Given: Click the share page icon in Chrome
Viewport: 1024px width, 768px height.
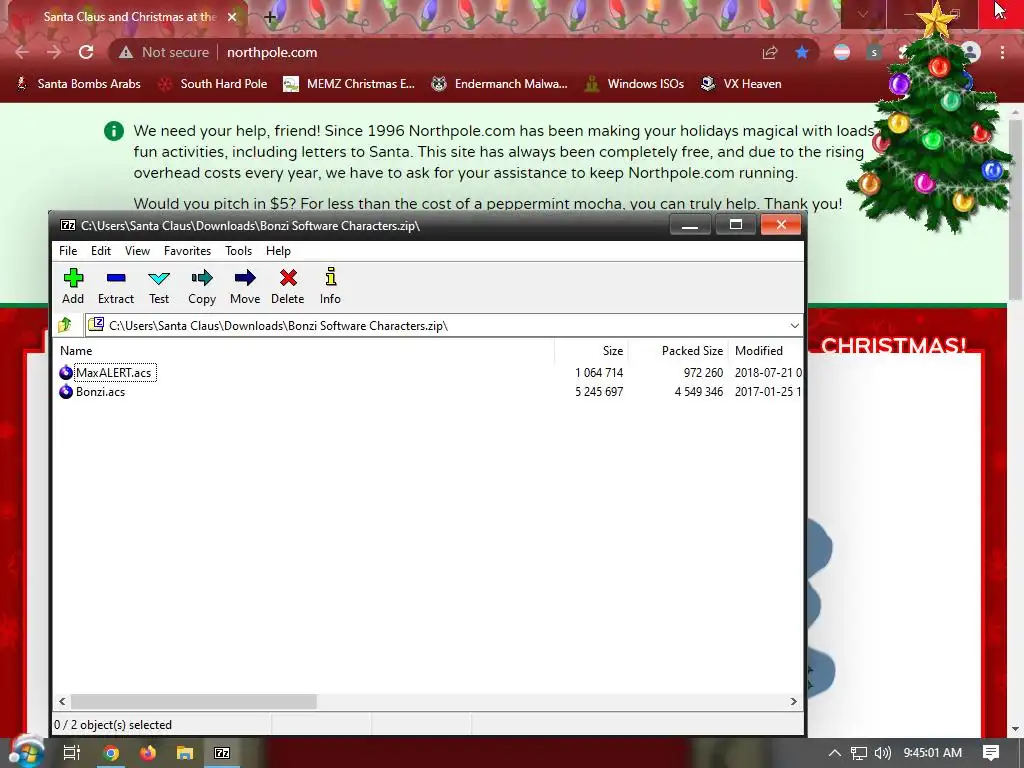Looking at the screenshot, I should (770, 52).
